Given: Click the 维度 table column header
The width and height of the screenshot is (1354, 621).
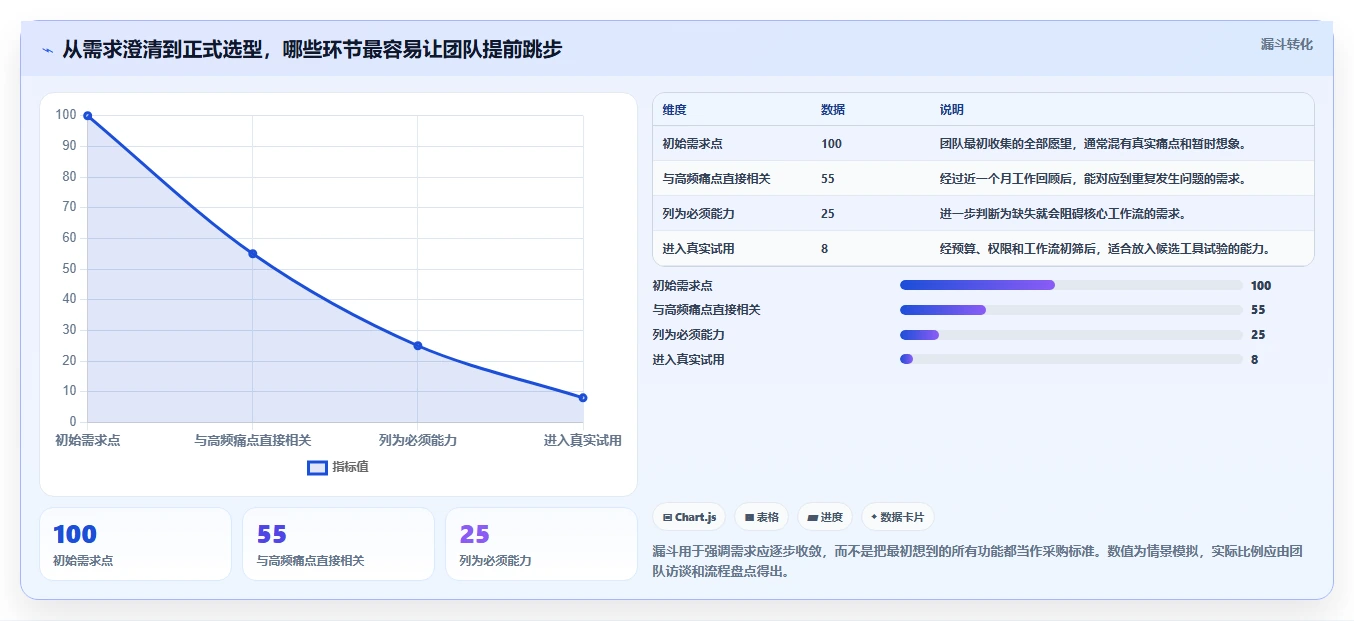Looking at the screenshot, I should [675, 110].
